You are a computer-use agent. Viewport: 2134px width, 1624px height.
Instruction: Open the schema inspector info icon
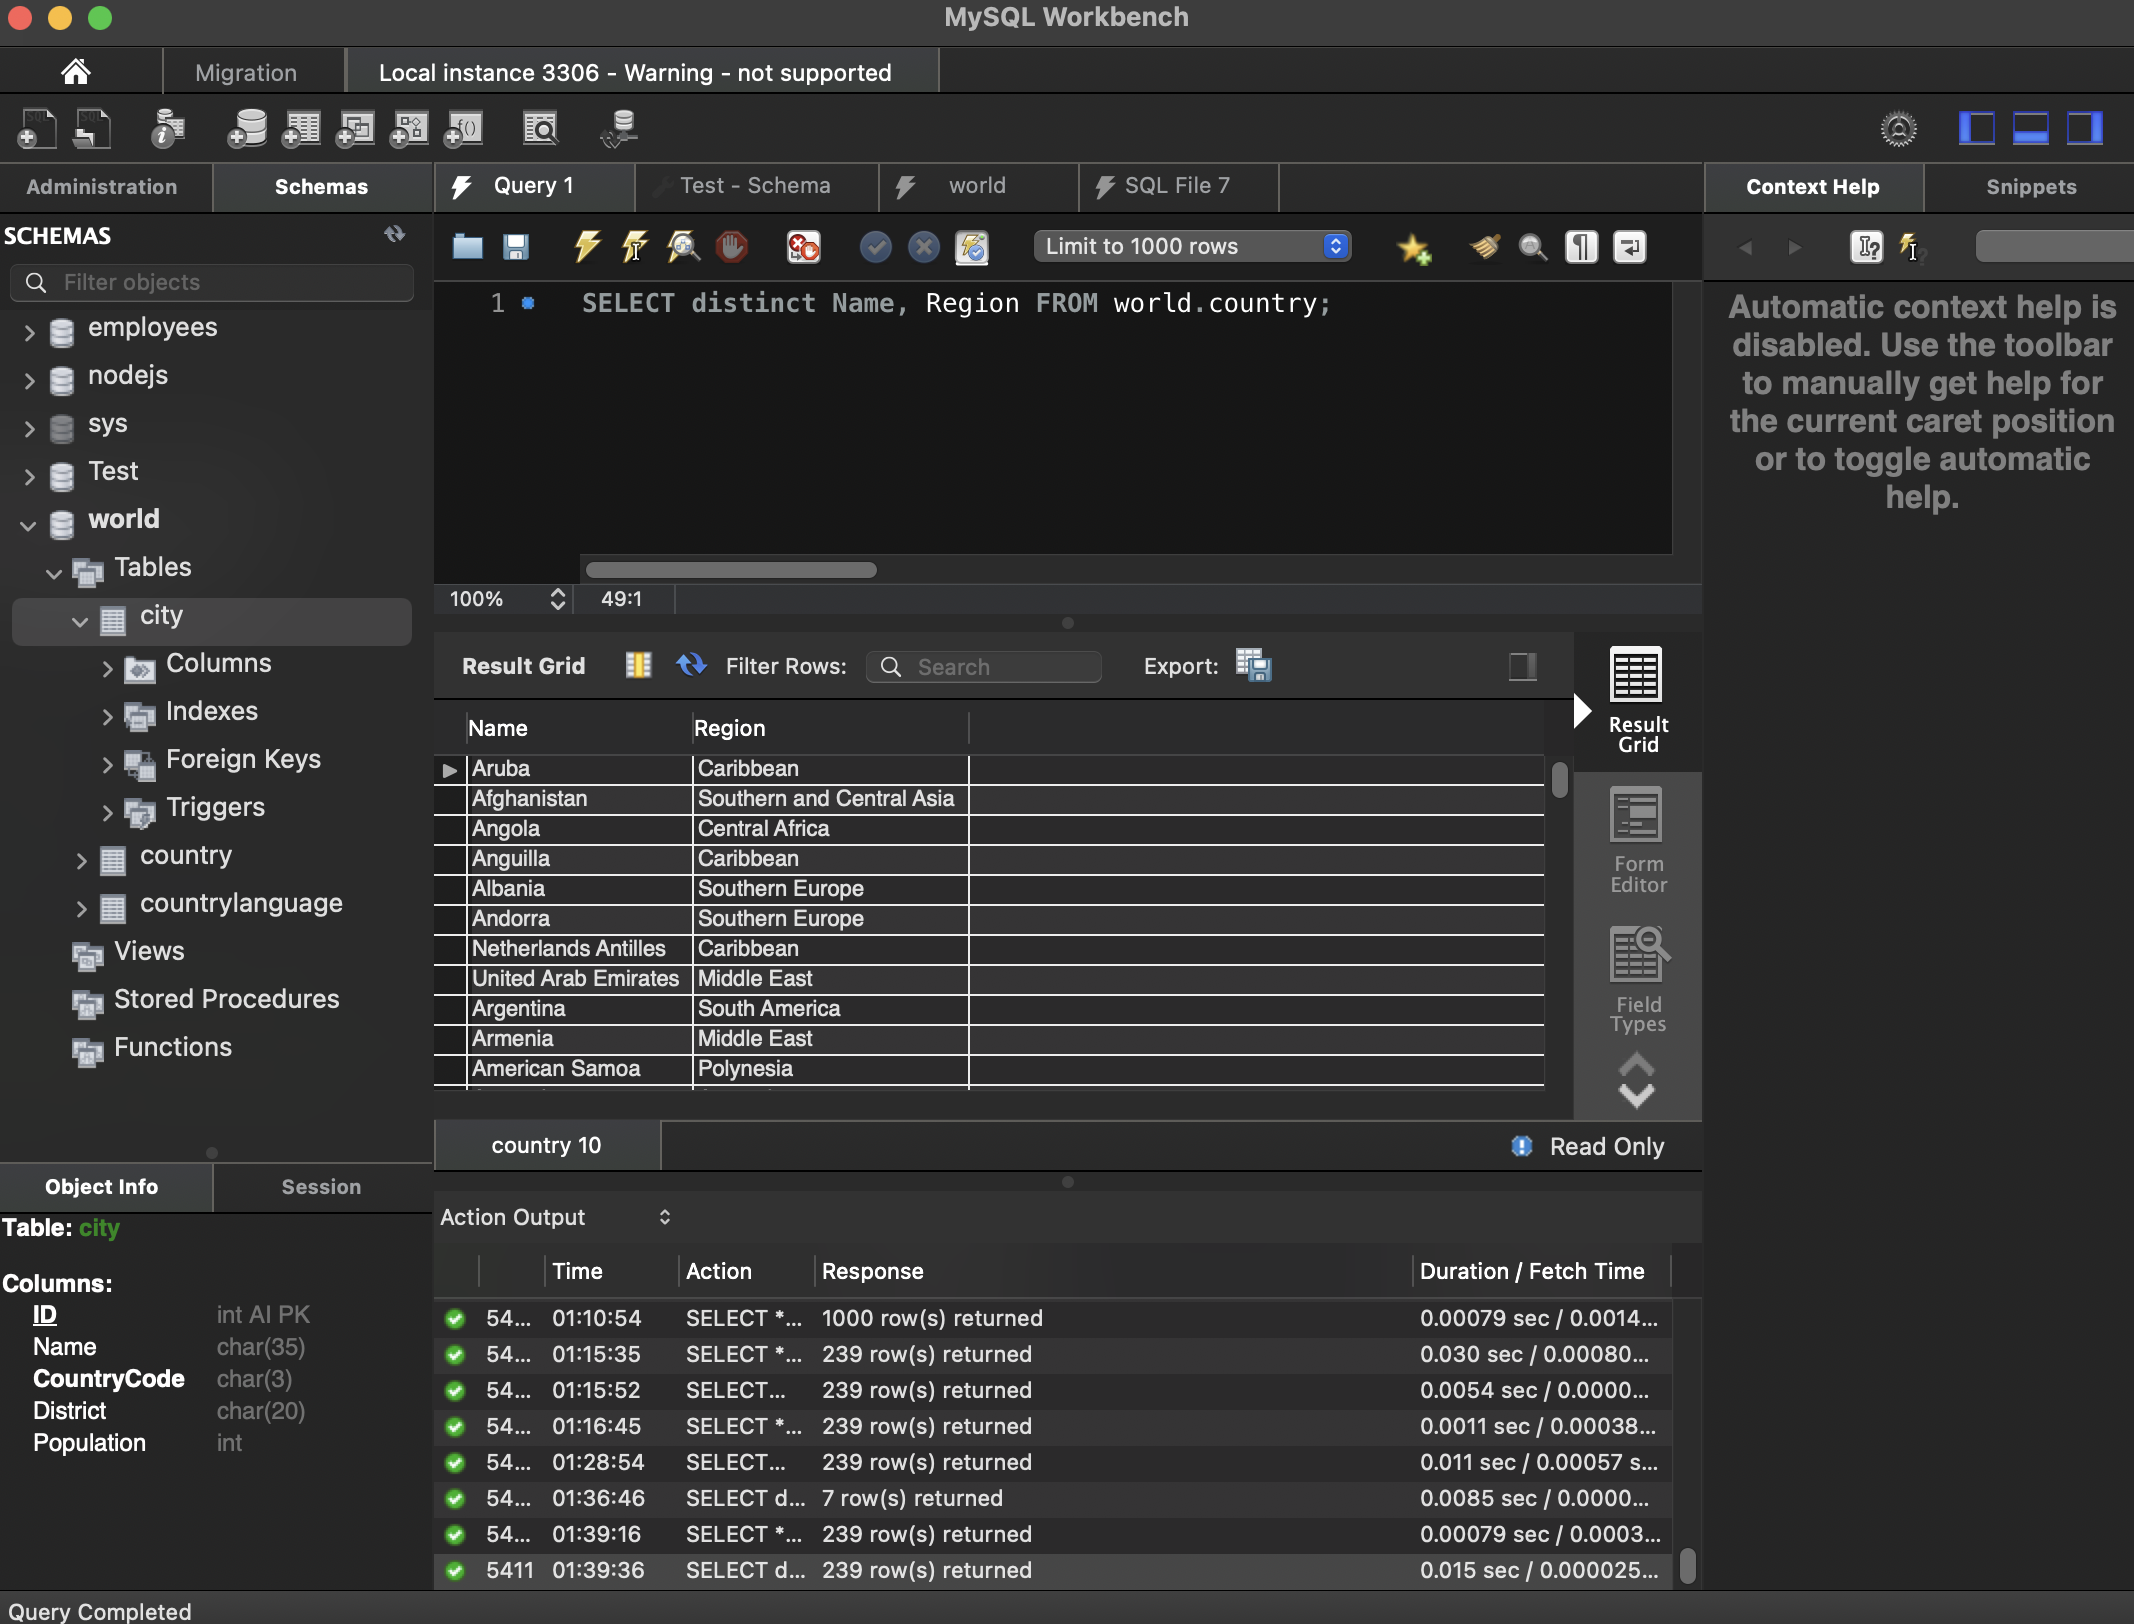pyautogui.click(x=167, y=129)
